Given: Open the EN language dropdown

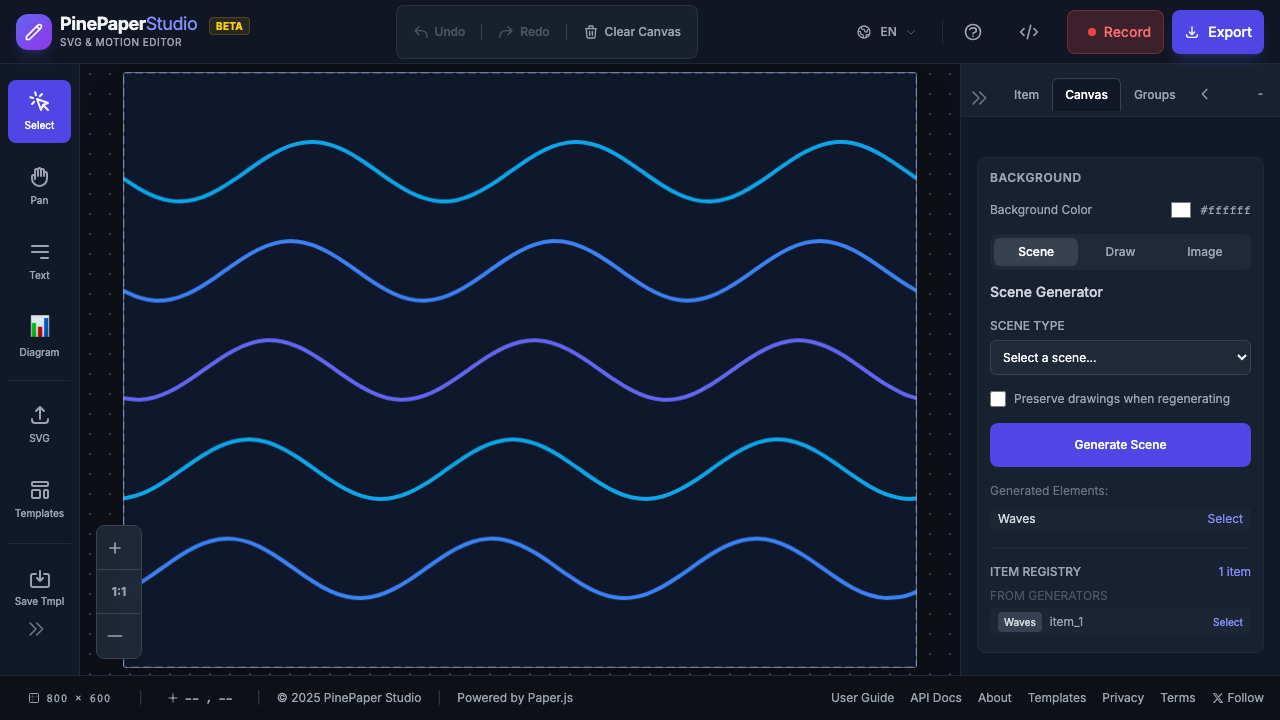Looking at the screenshot, I should [x=884, y=31].
